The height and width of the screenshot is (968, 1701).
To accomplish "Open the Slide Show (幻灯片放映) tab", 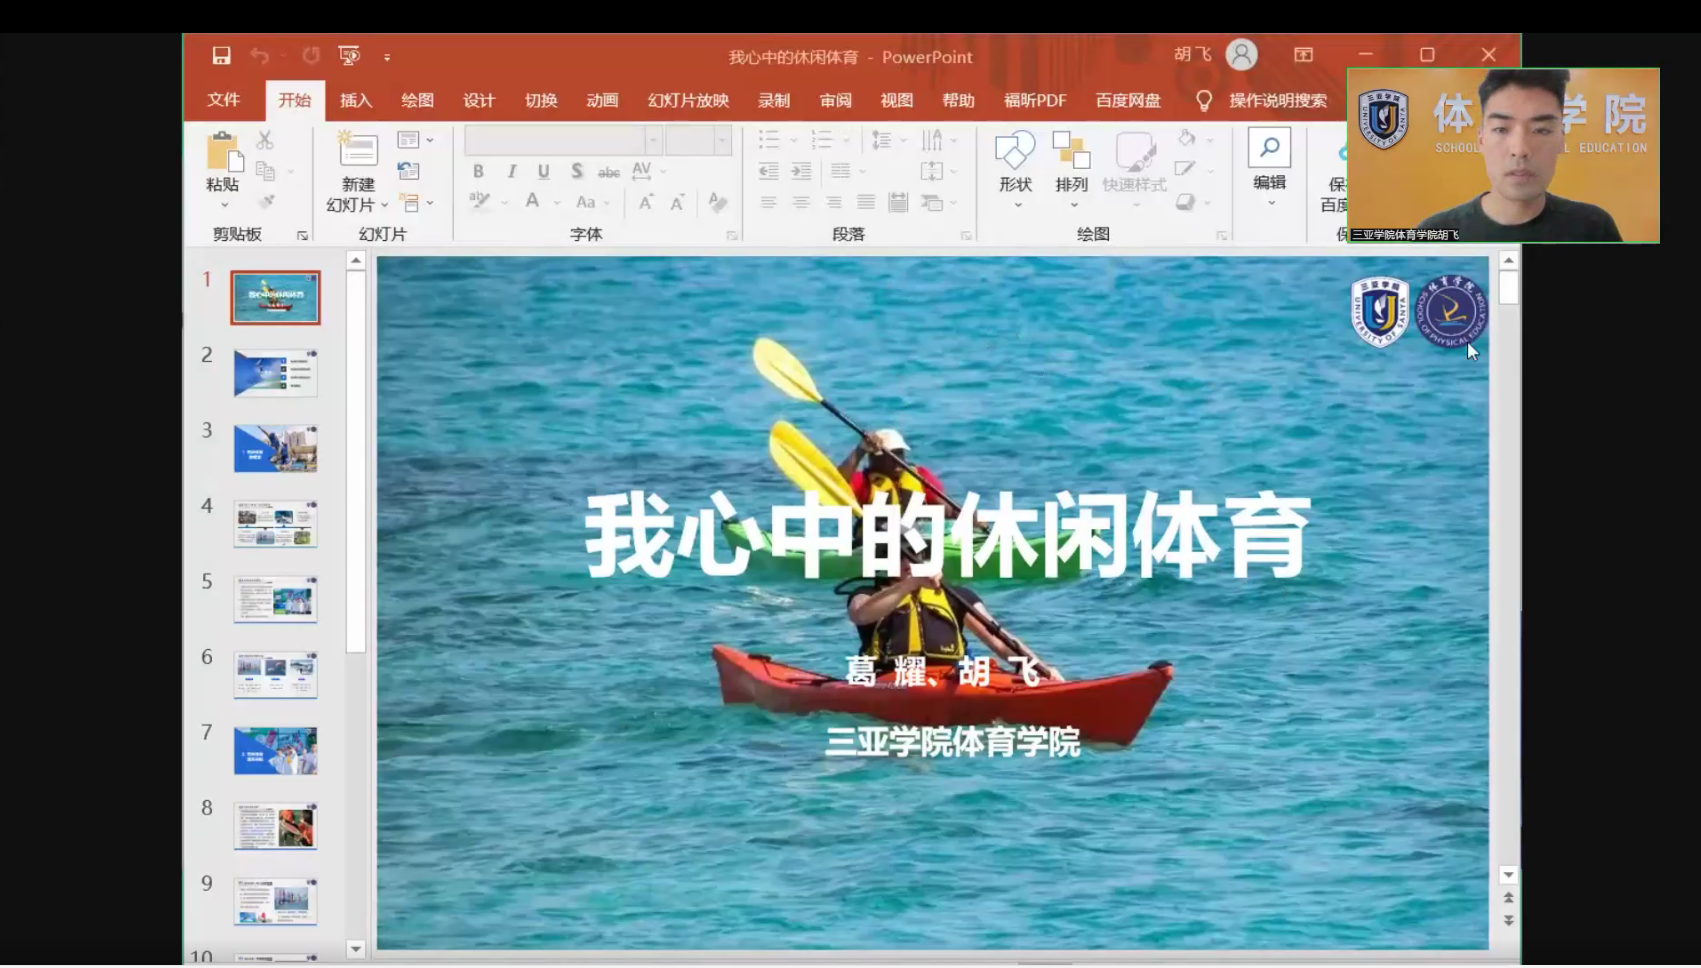I will tap(688, 100).
